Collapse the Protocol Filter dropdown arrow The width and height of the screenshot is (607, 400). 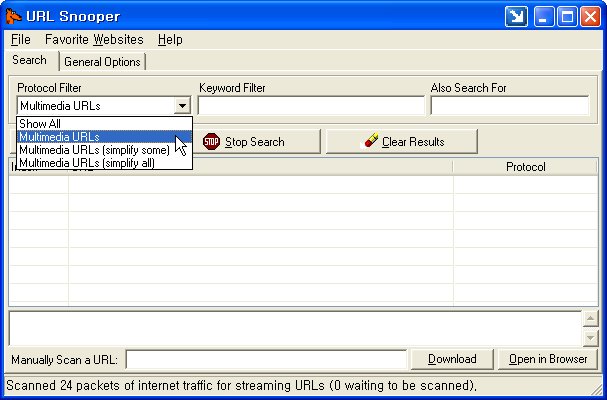pyautogui.click(x=182, y=105)
